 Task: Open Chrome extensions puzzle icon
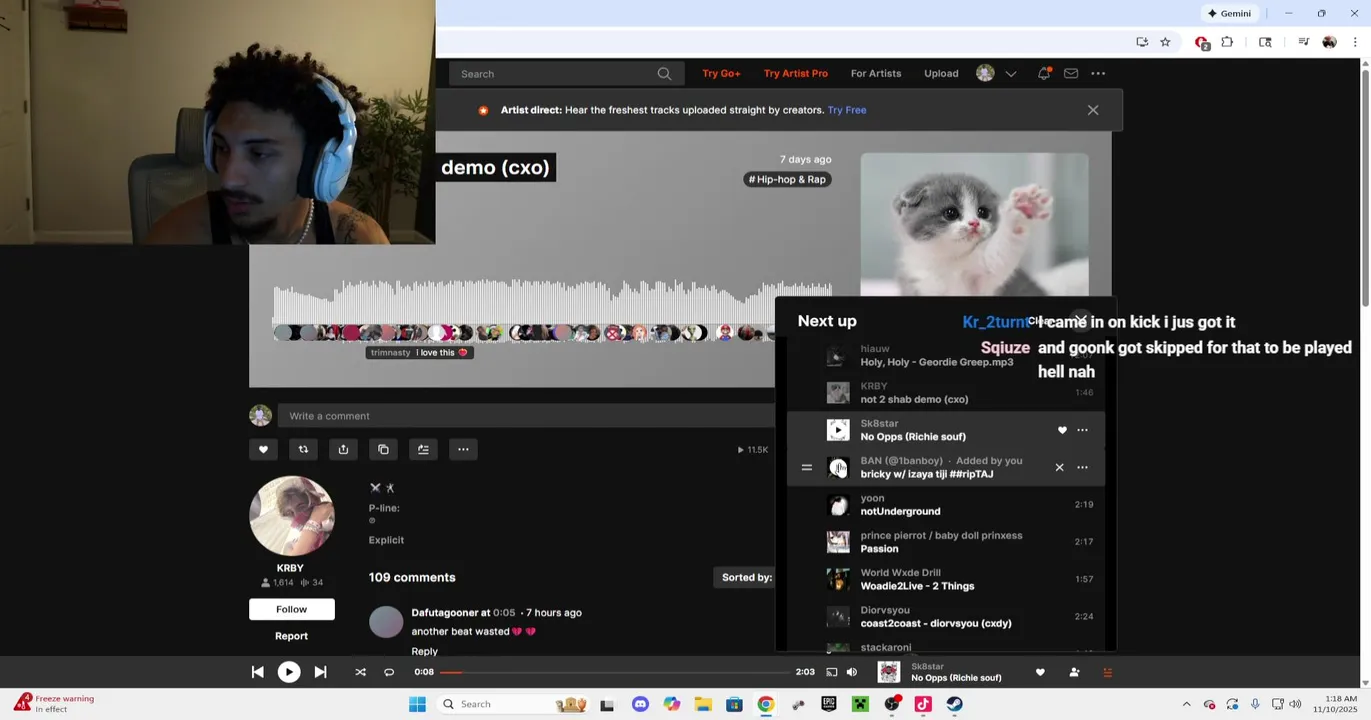[x=1227, y=42]
